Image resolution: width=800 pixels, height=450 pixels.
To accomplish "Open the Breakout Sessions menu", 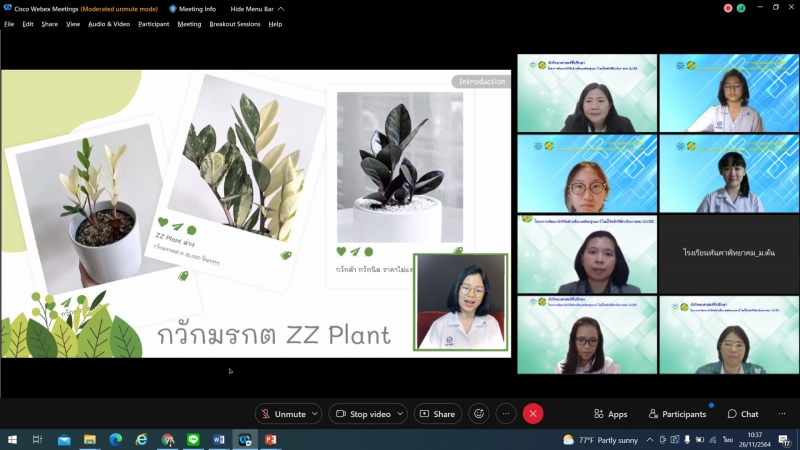I will click(234, 24).
